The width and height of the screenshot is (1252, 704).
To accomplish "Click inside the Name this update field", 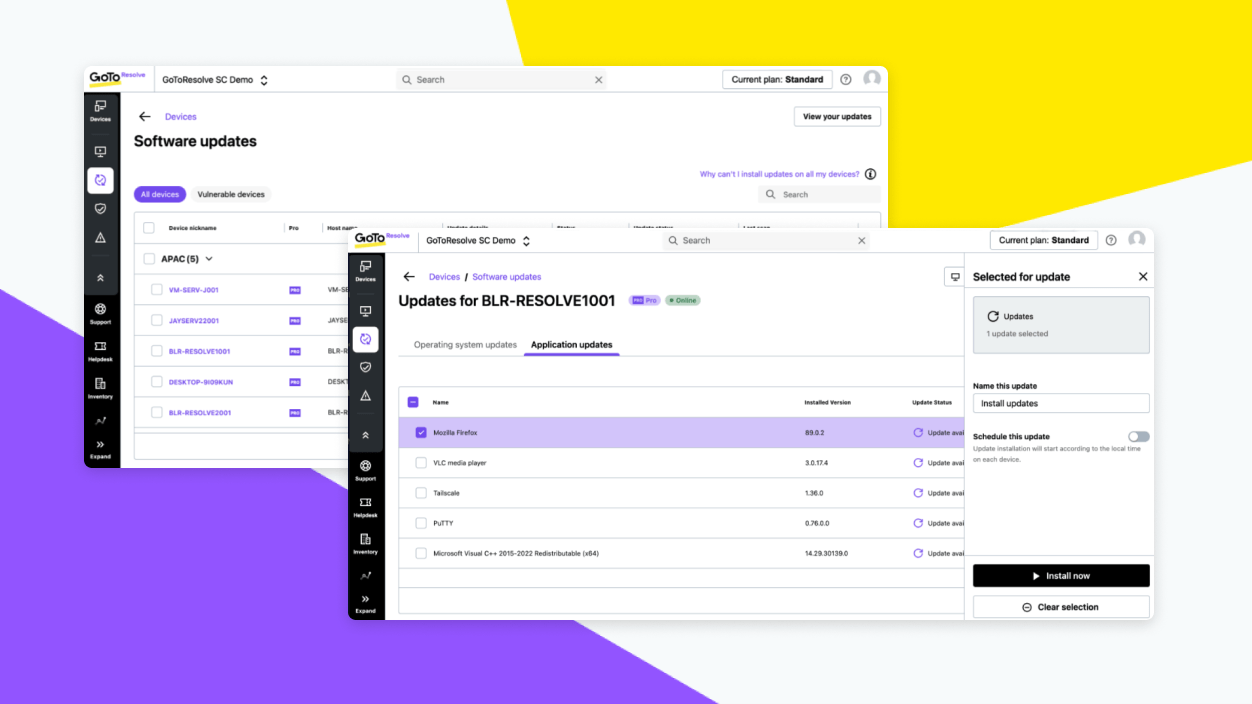I will 1061,403.
